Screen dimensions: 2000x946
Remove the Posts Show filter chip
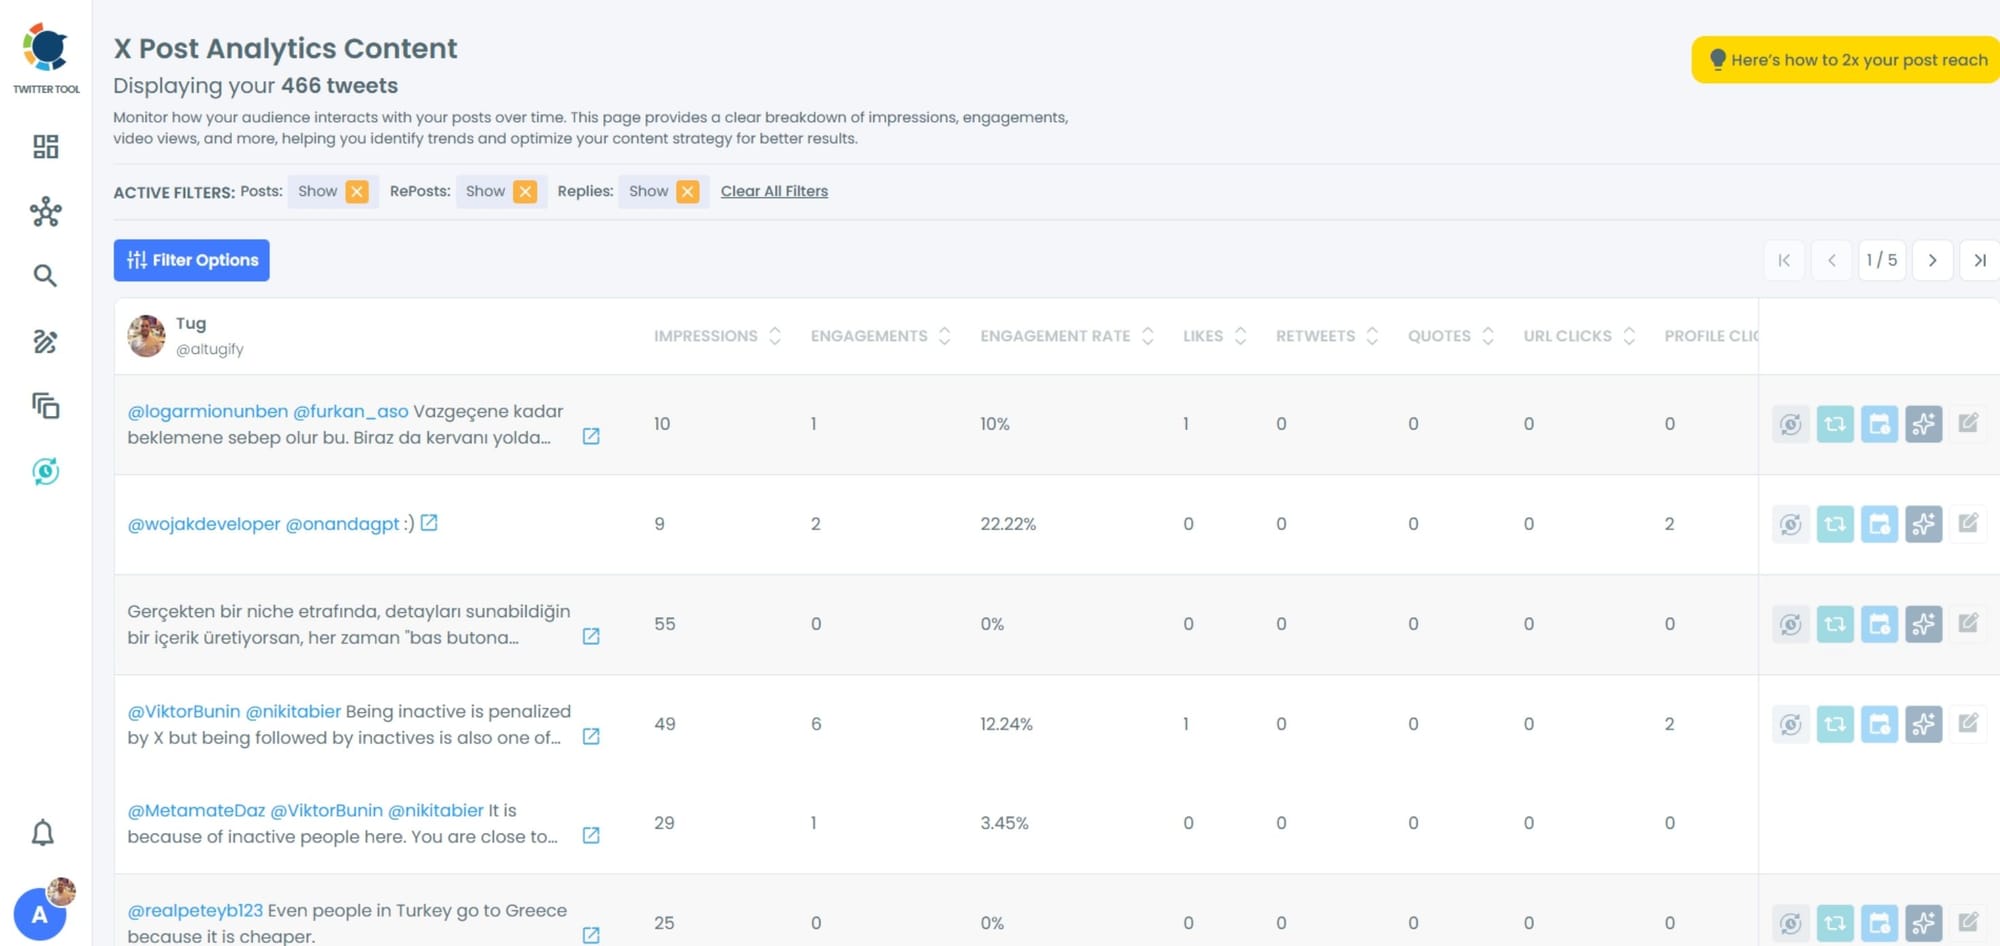pos(357,191)
